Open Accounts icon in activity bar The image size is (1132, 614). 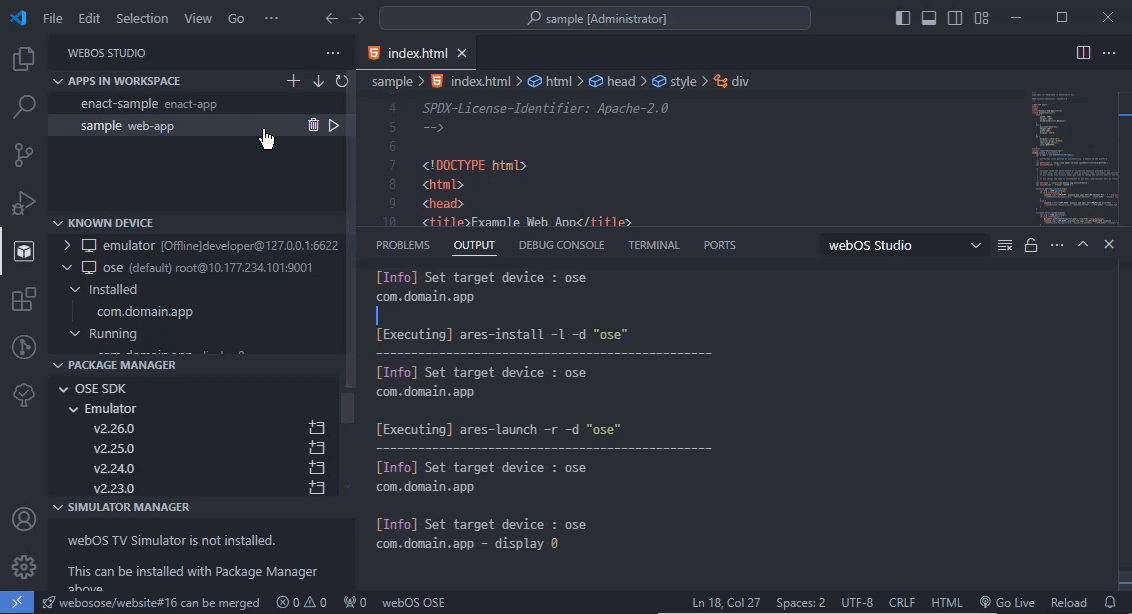tap(24, 519)
